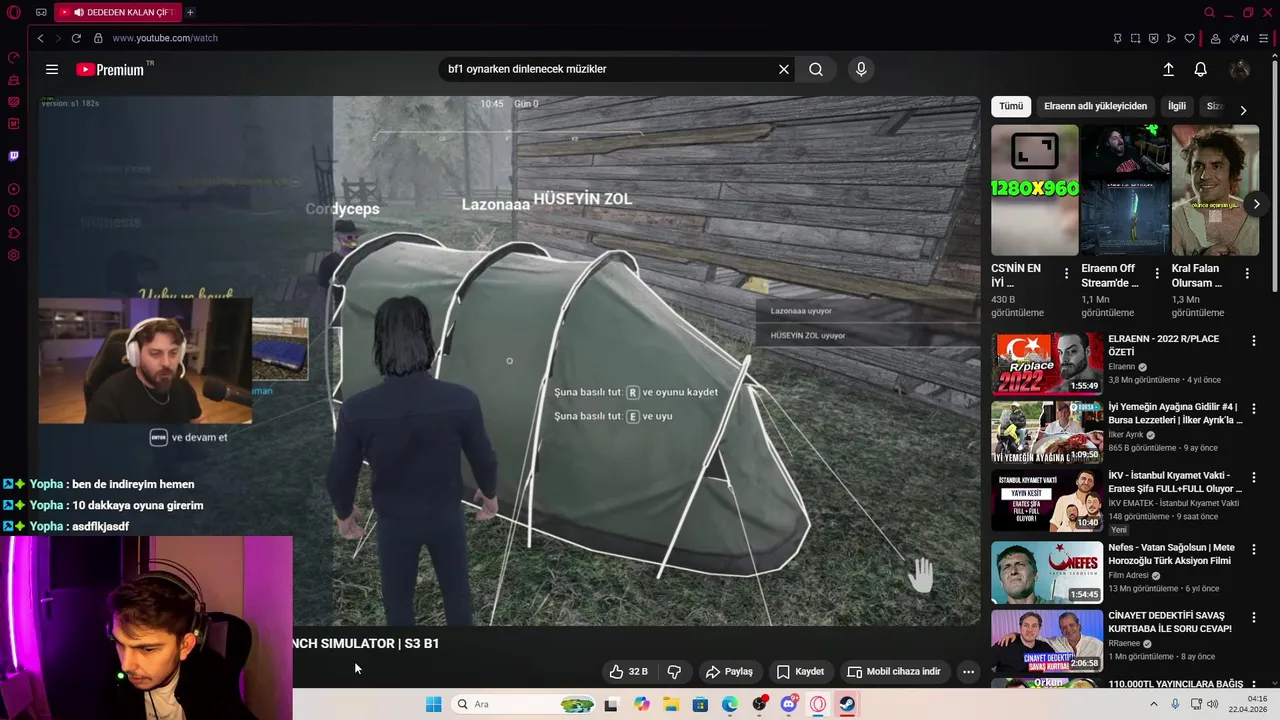Viewport: 1280px width, 720px height.
Task: Open the Aria AI button
Action: coord(1240,38)
